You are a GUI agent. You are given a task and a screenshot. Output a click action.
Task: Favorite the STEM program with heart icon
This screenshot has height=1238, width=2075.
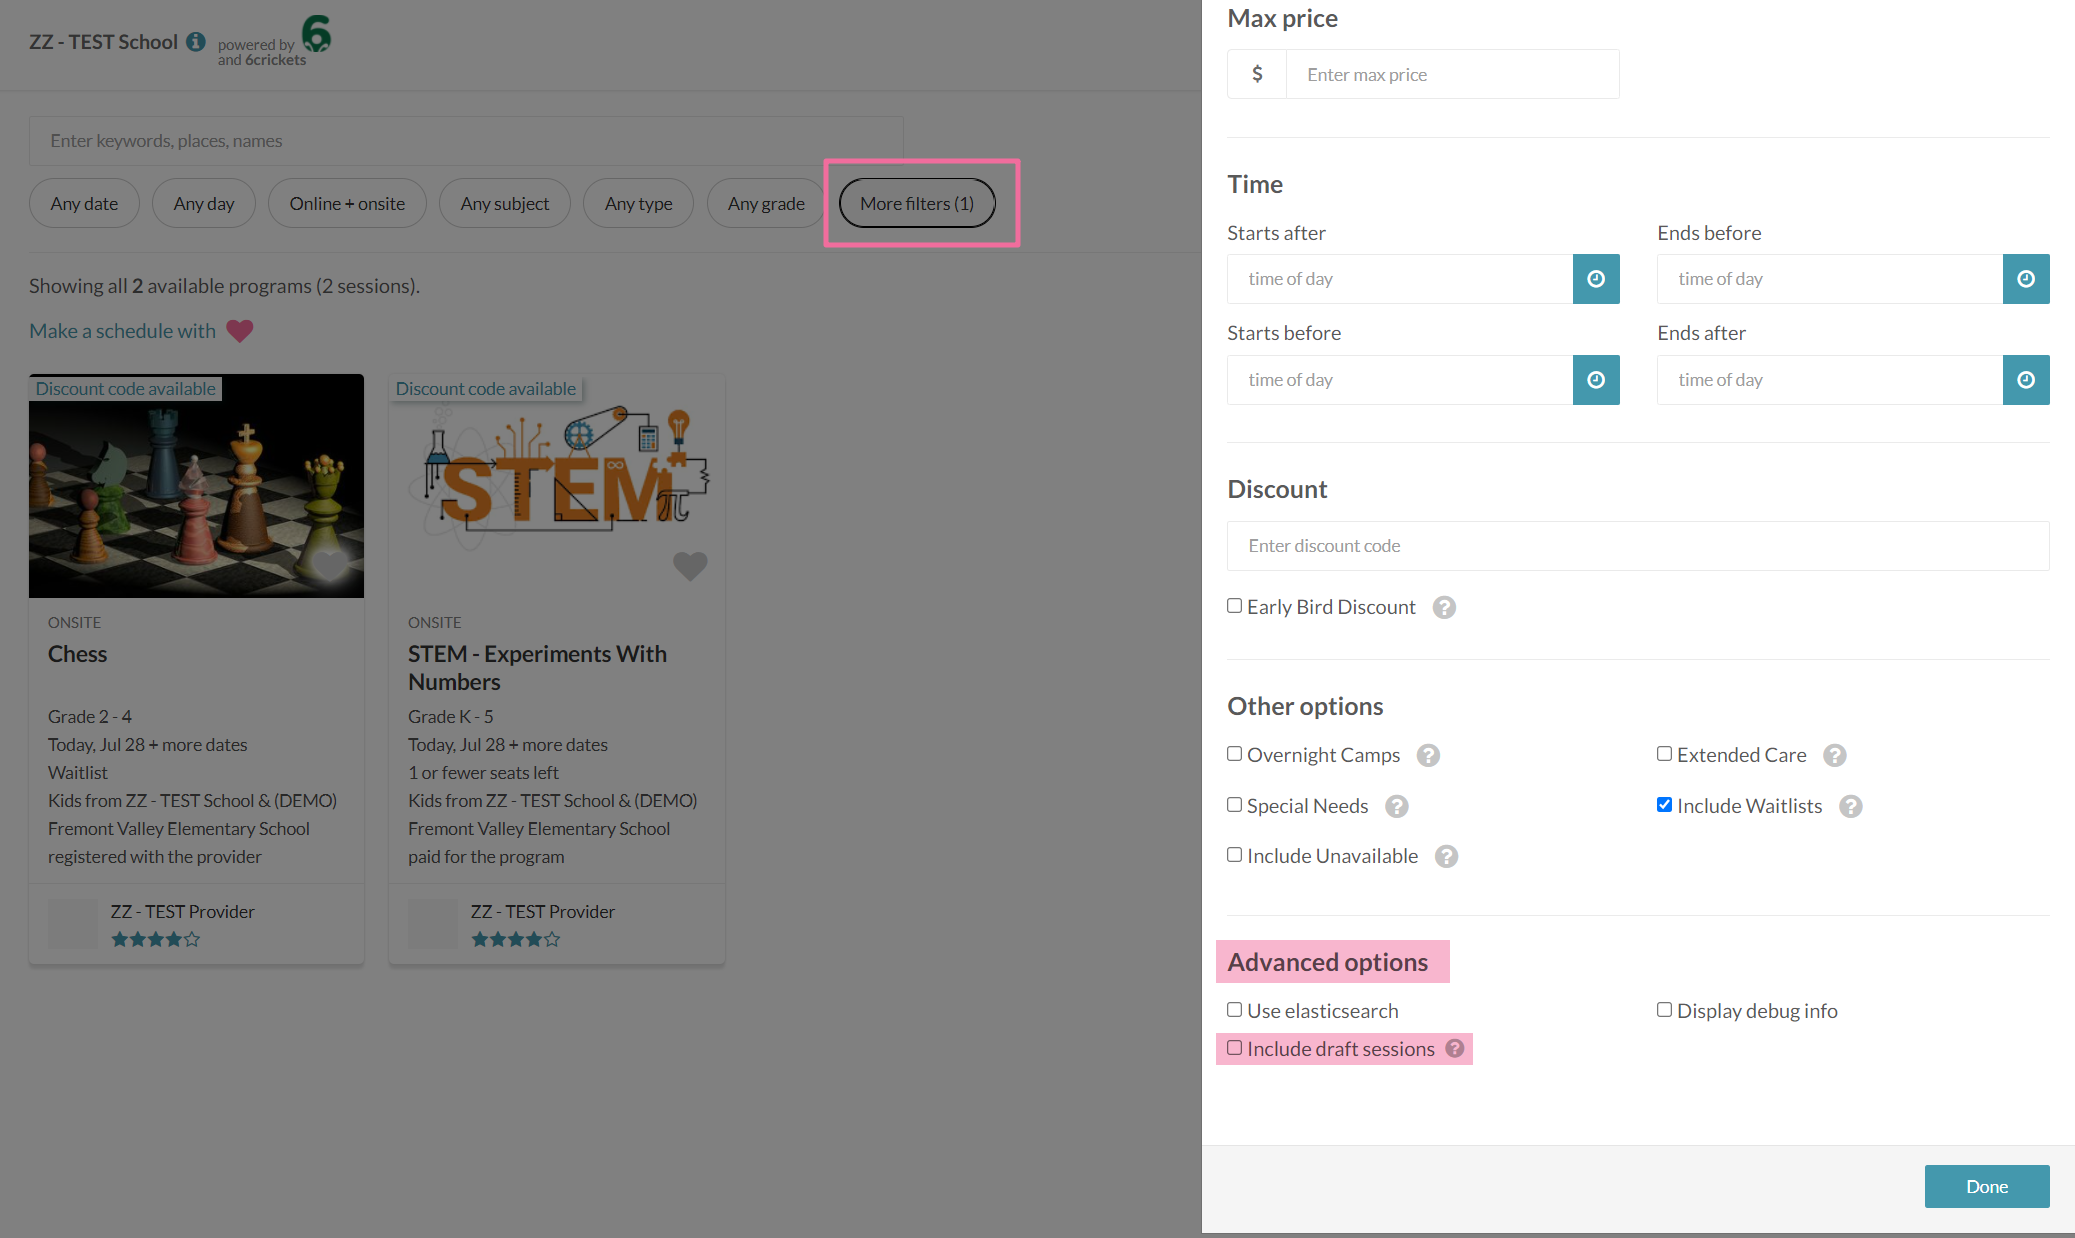pyautogui.click(x=689, y=566)
